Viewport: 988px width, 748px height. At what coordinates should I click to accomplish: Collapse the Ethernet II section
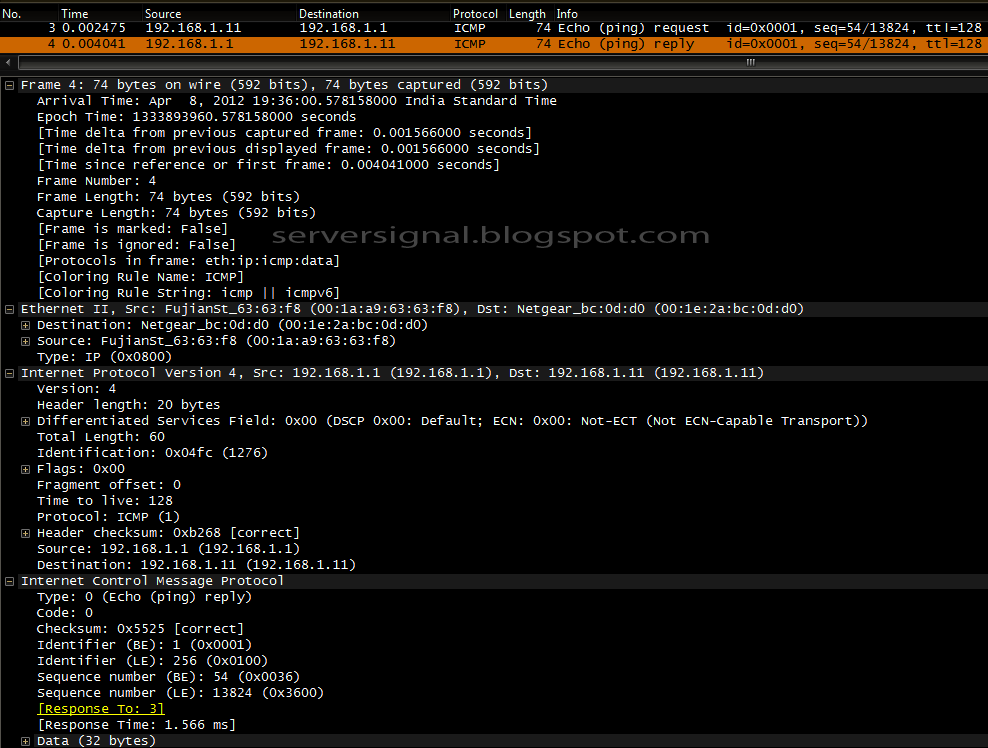pyautogui.click(x=9, y=308)
